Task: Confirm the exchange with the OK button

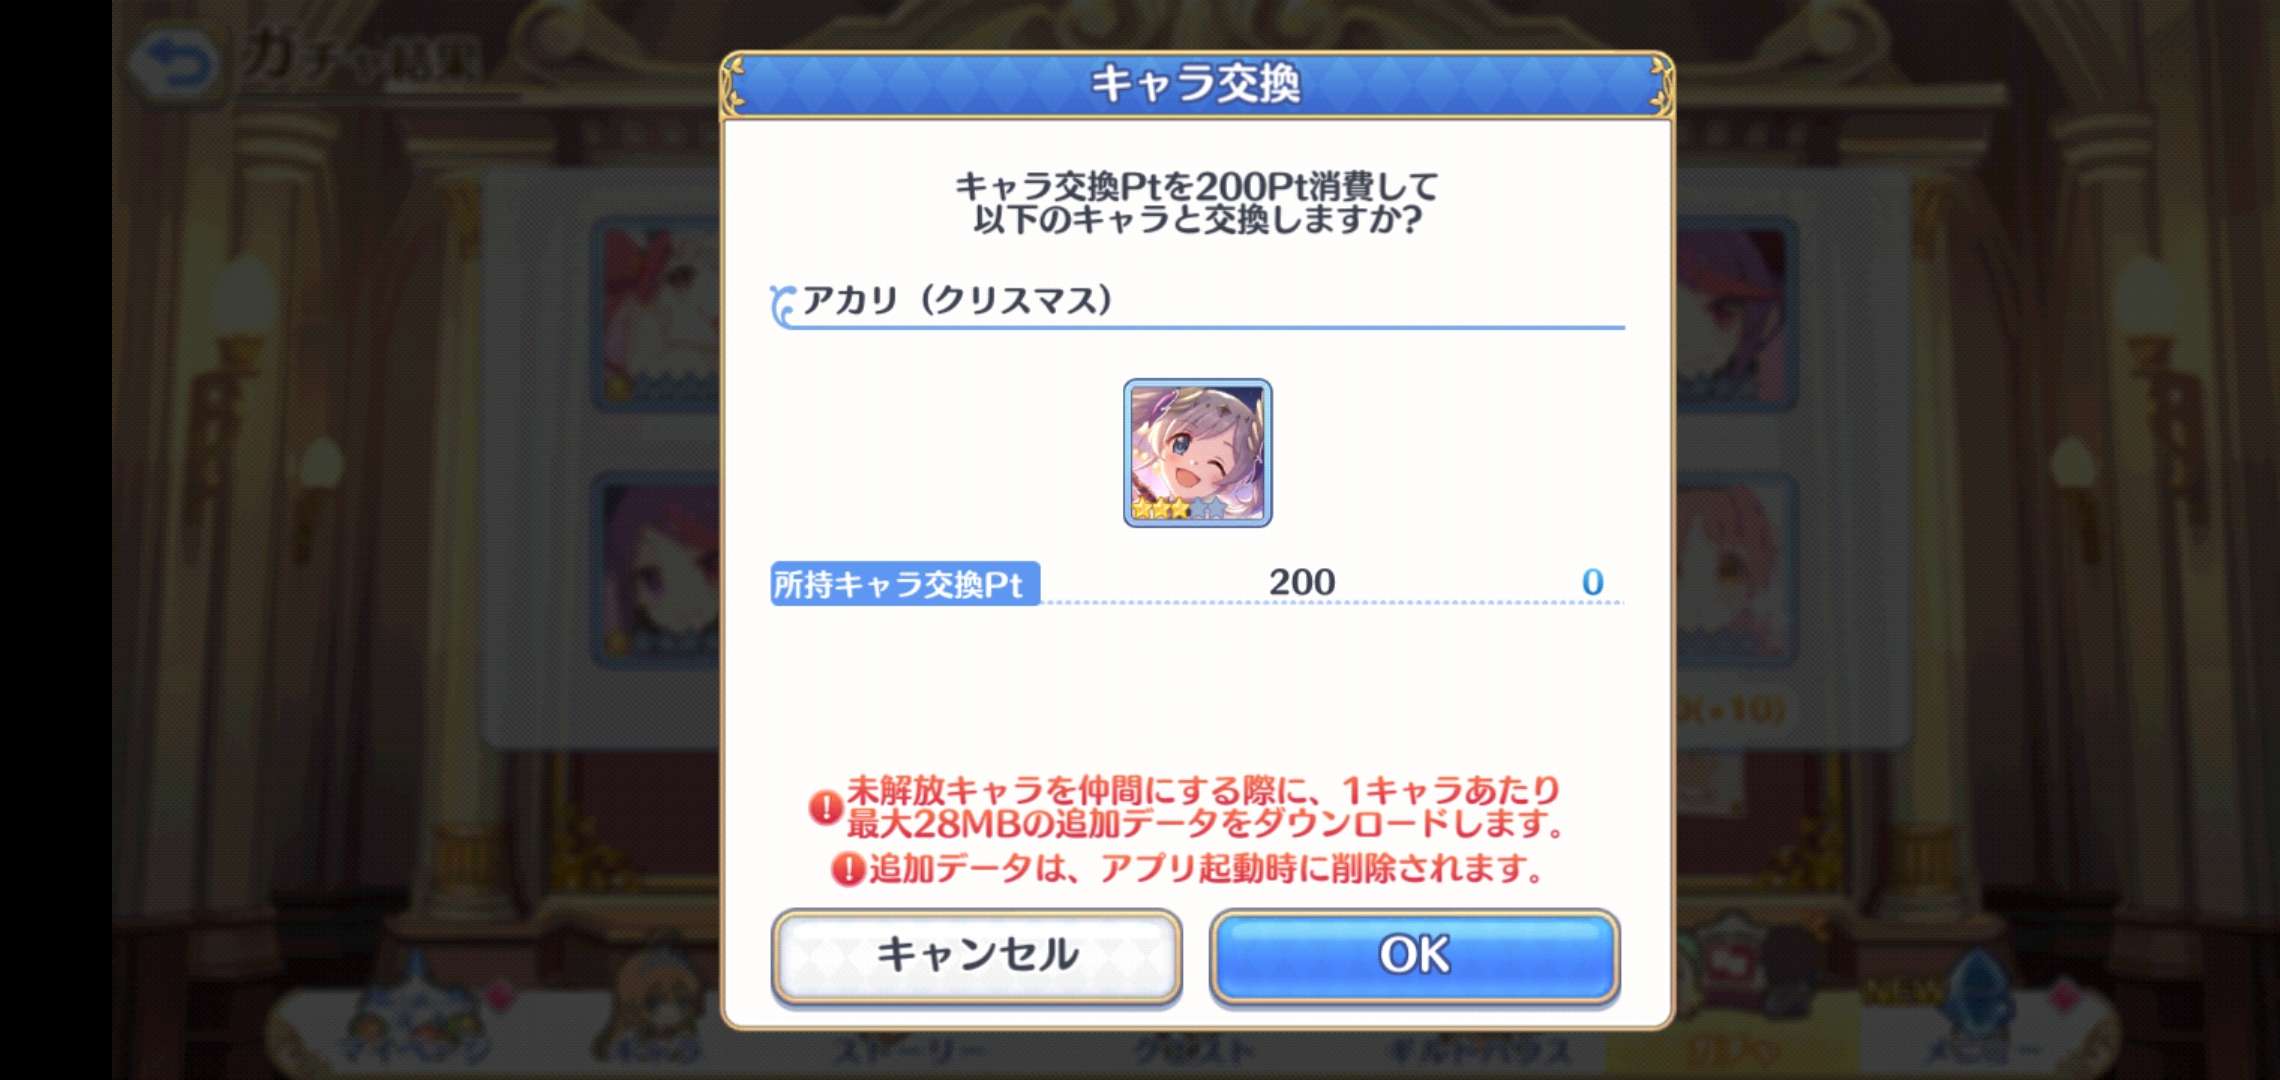Action: 1414,955
